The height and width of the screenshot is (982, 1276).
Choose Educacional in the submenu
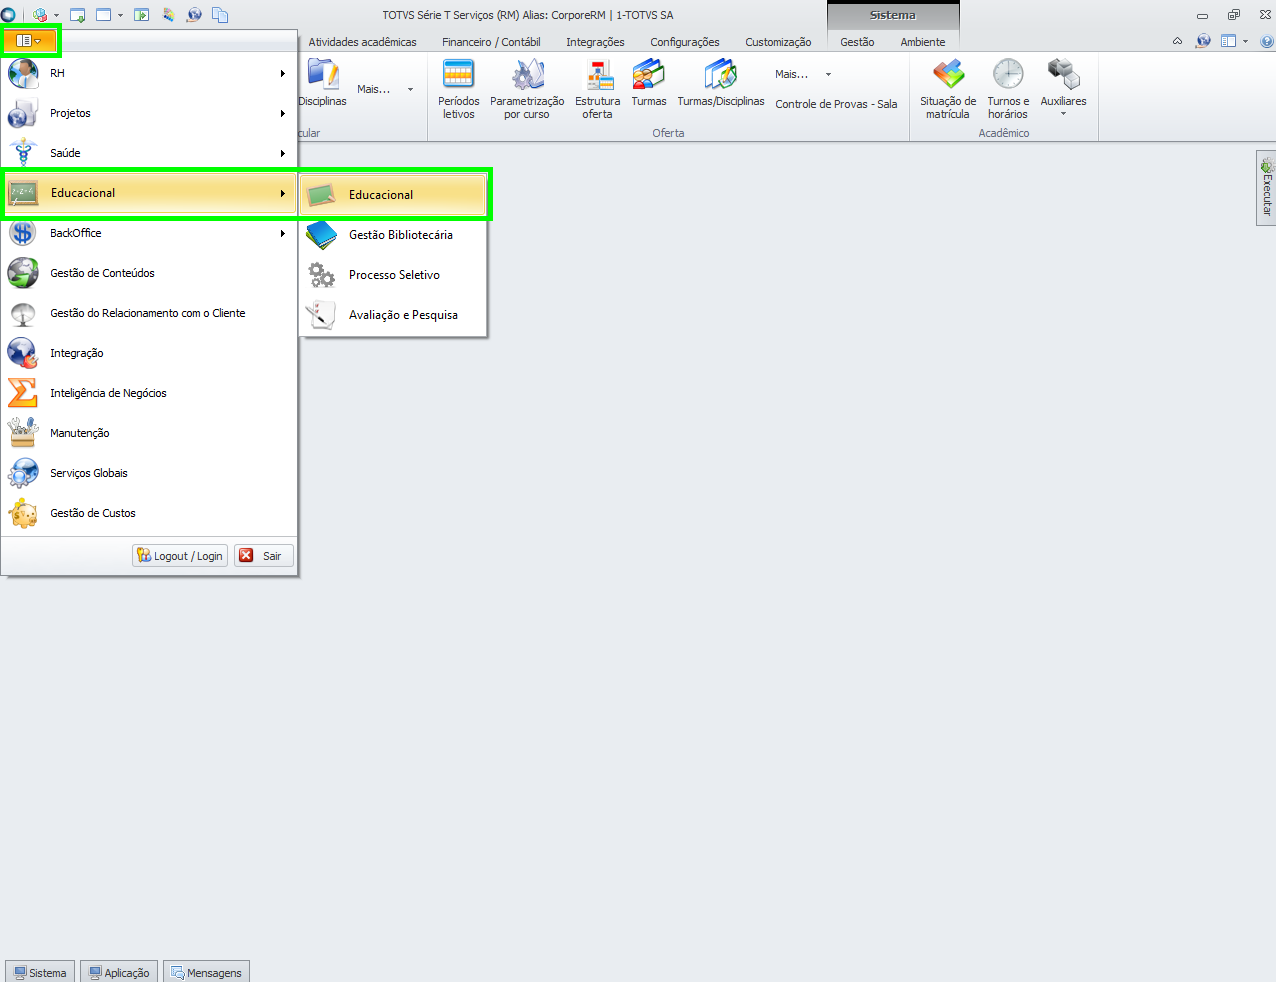tap(393, 195)
